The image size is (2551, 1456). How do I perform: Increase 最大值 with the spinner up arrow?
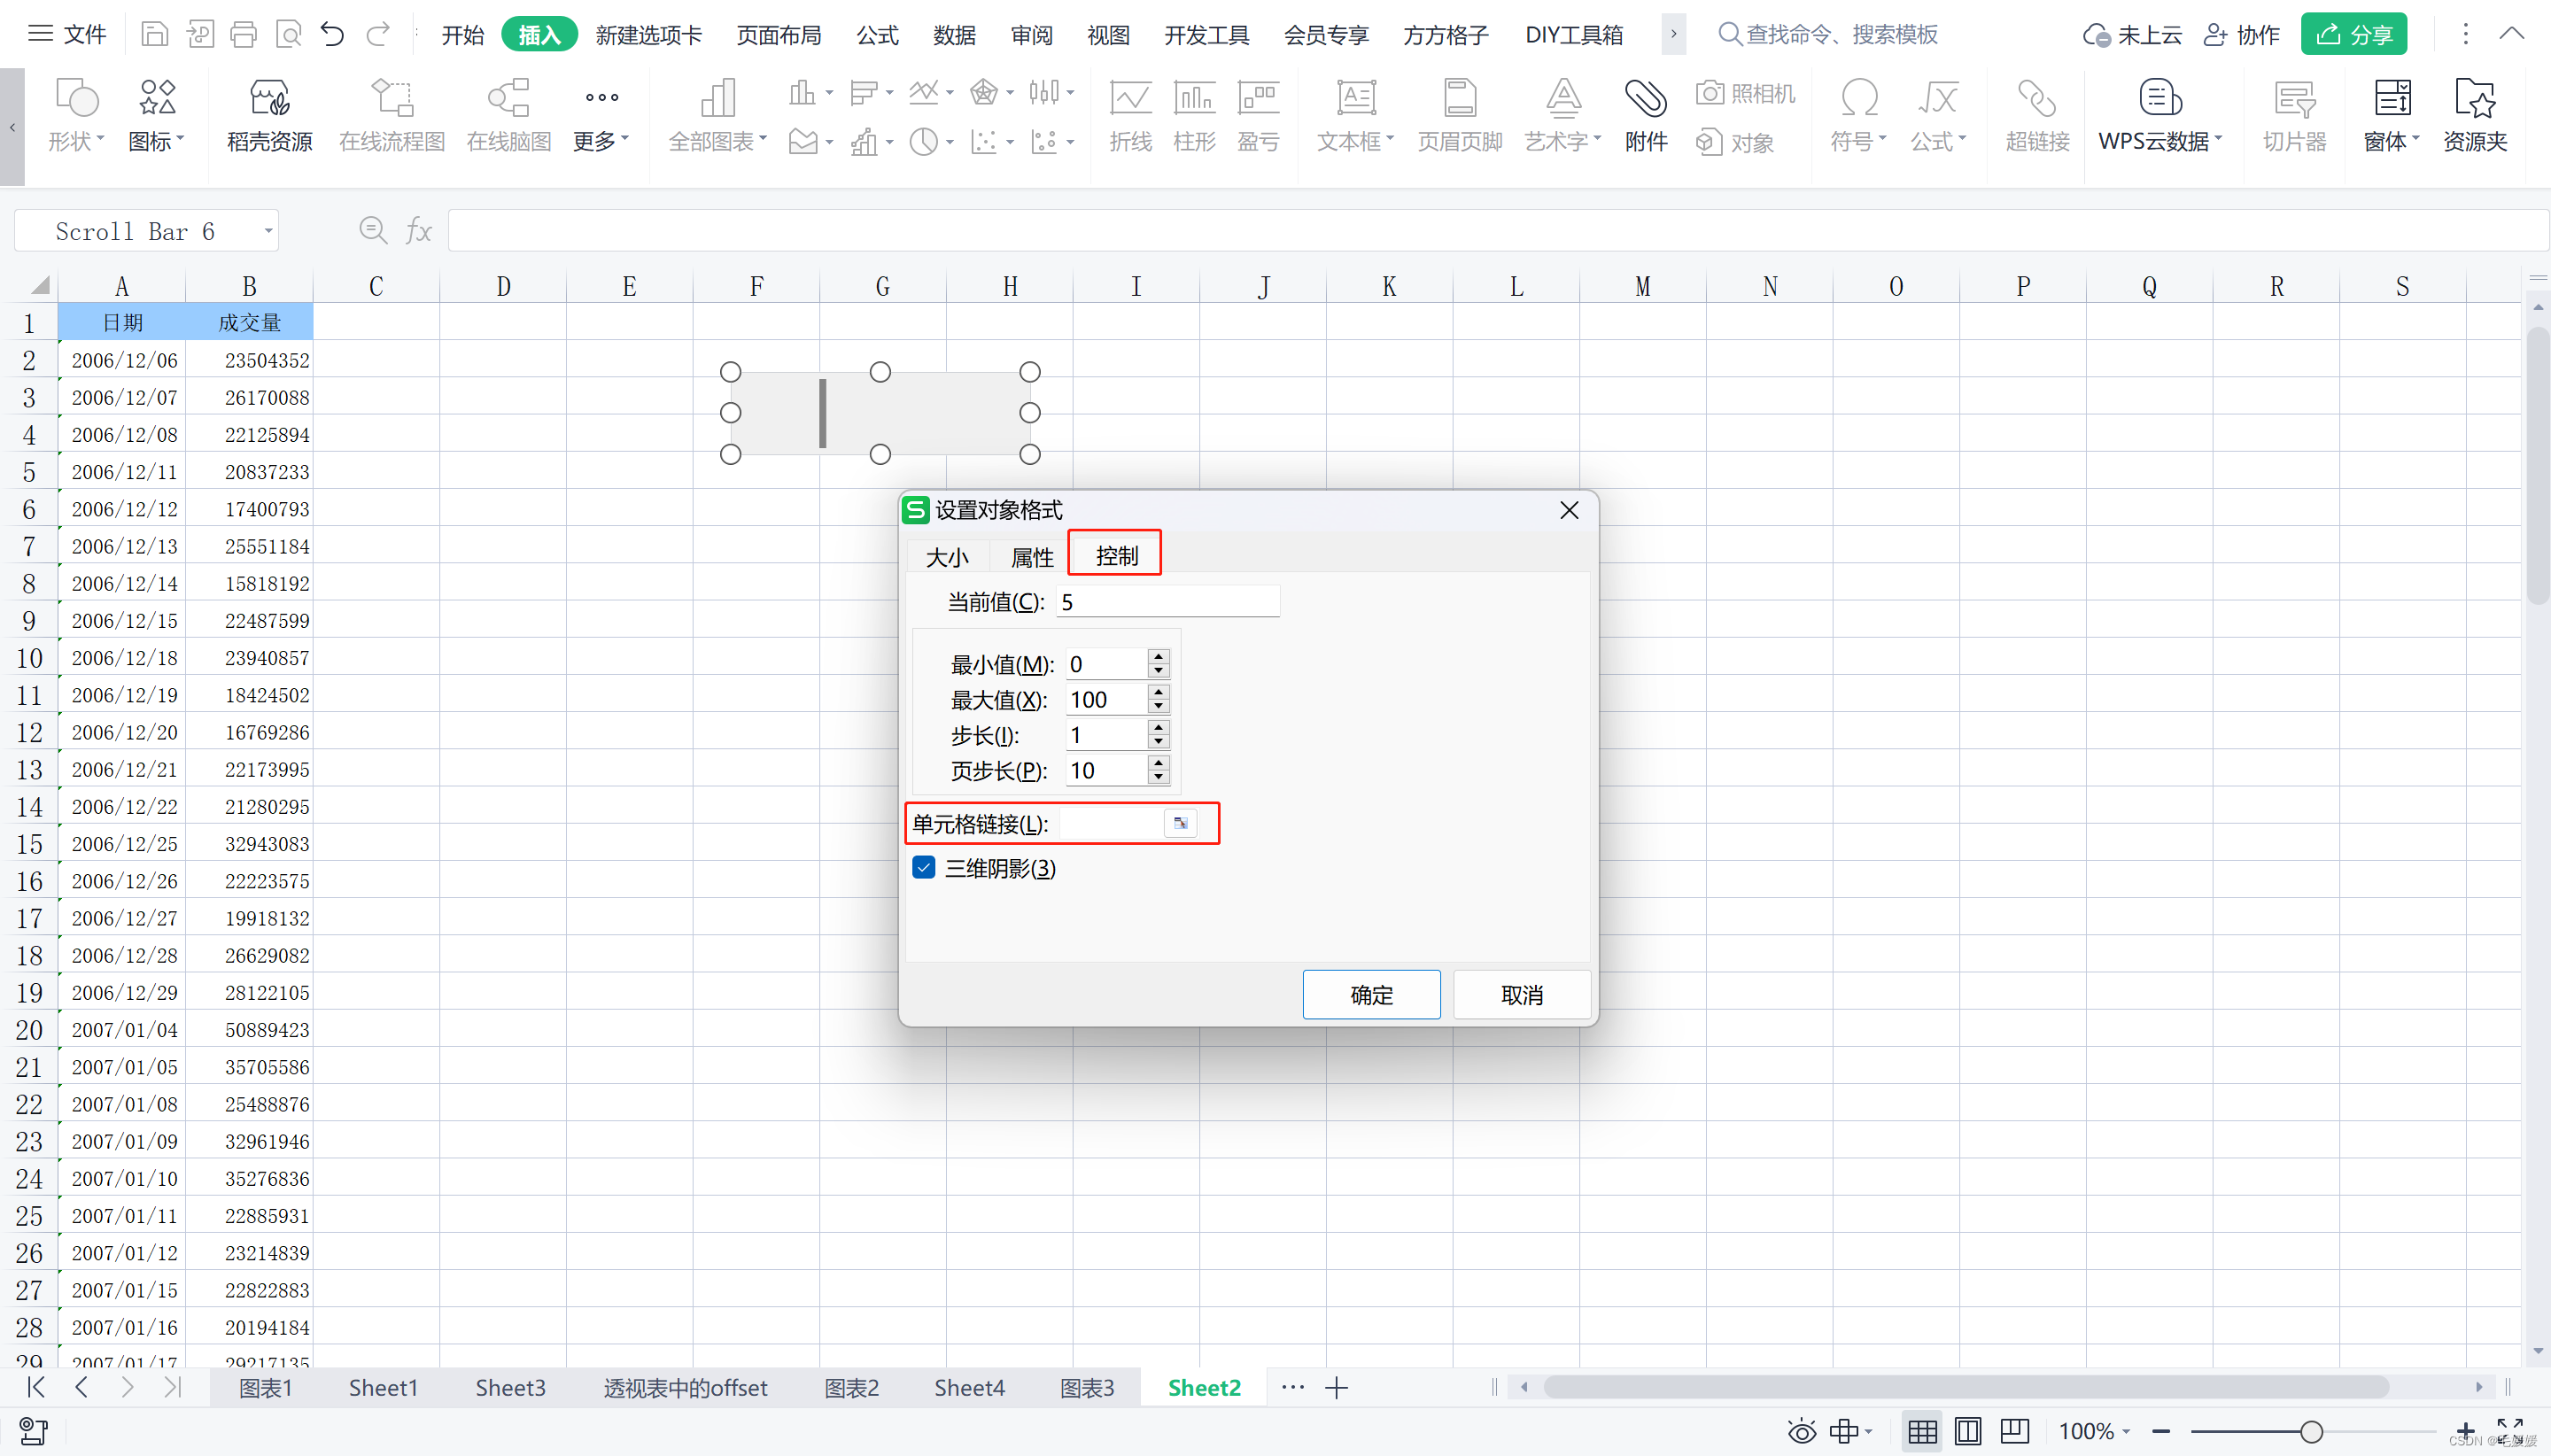(x=1158, y=692)
